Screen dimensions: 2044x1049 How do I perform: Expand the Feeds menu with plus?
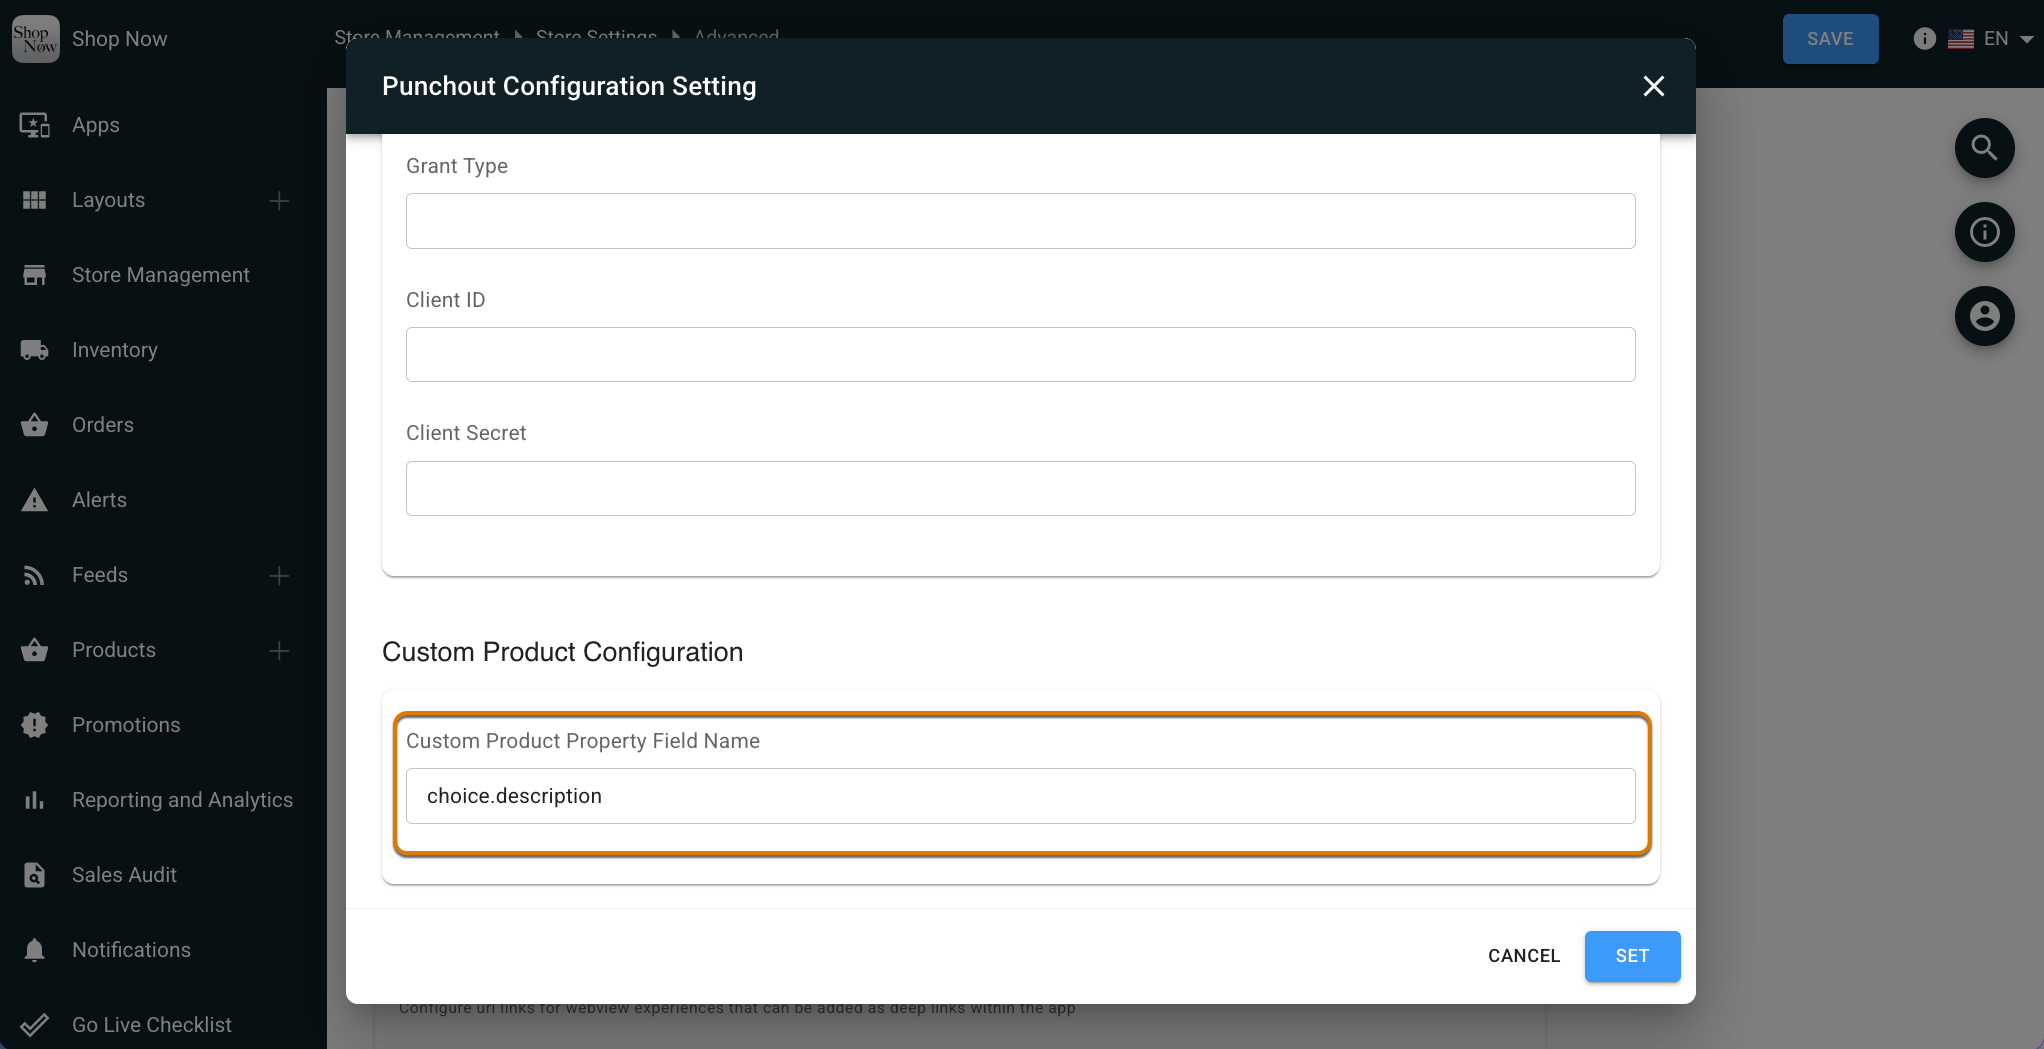(280, 576)
